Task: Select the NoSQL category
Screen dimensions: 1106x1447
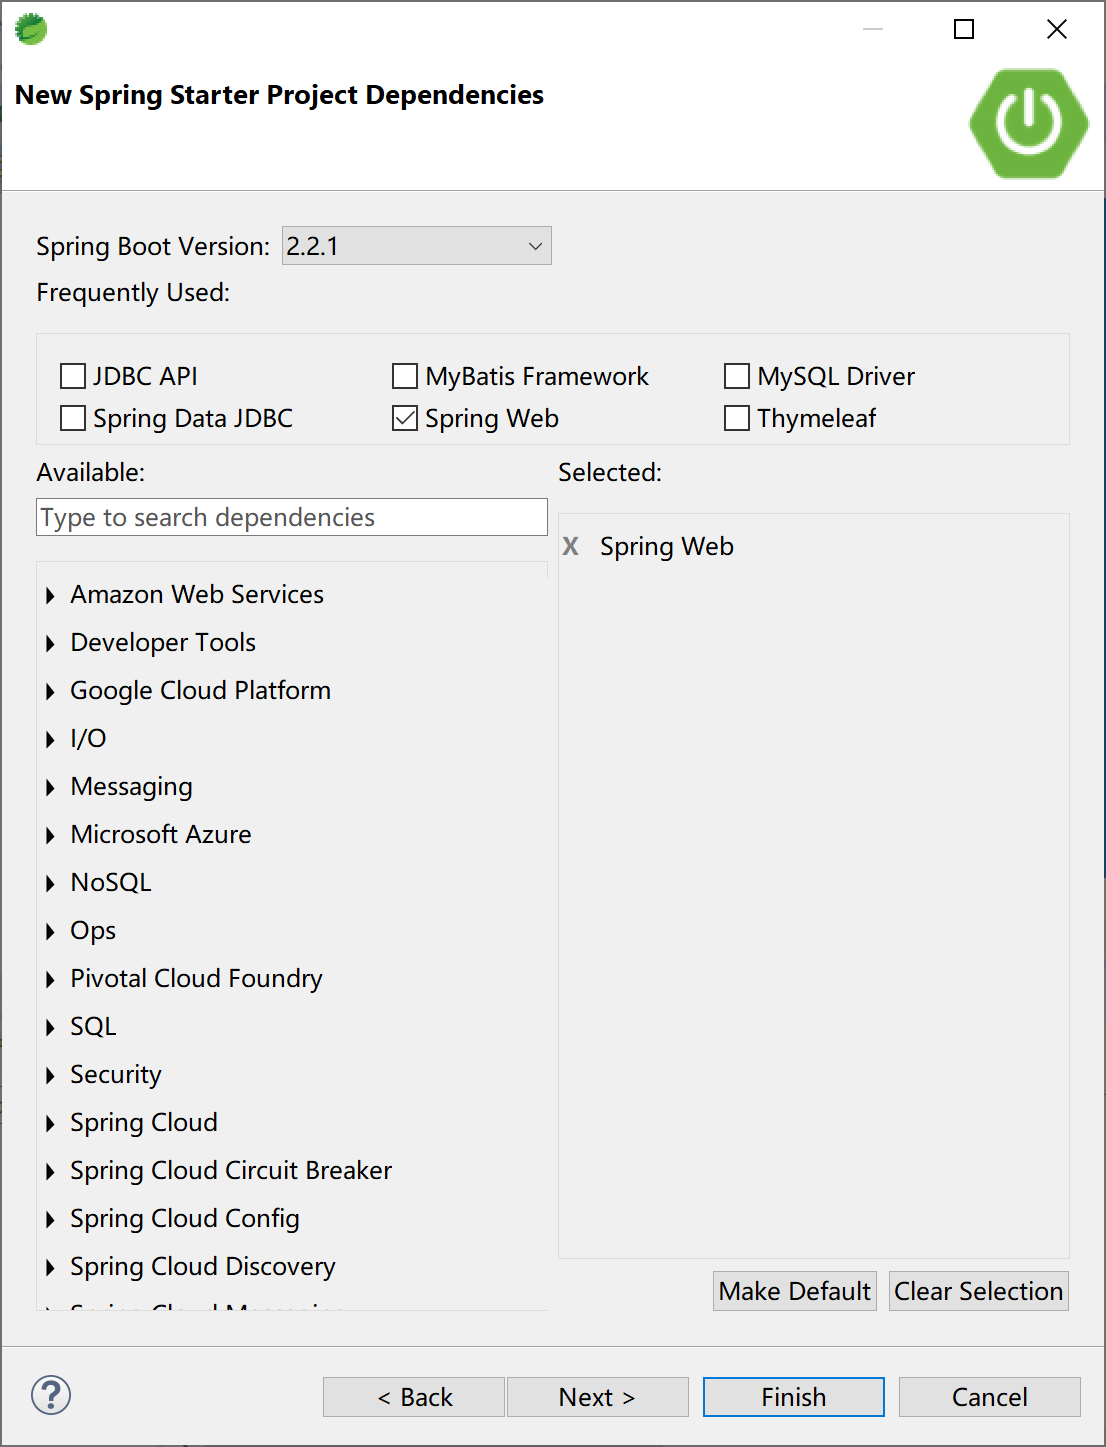Action: [111, 882]
